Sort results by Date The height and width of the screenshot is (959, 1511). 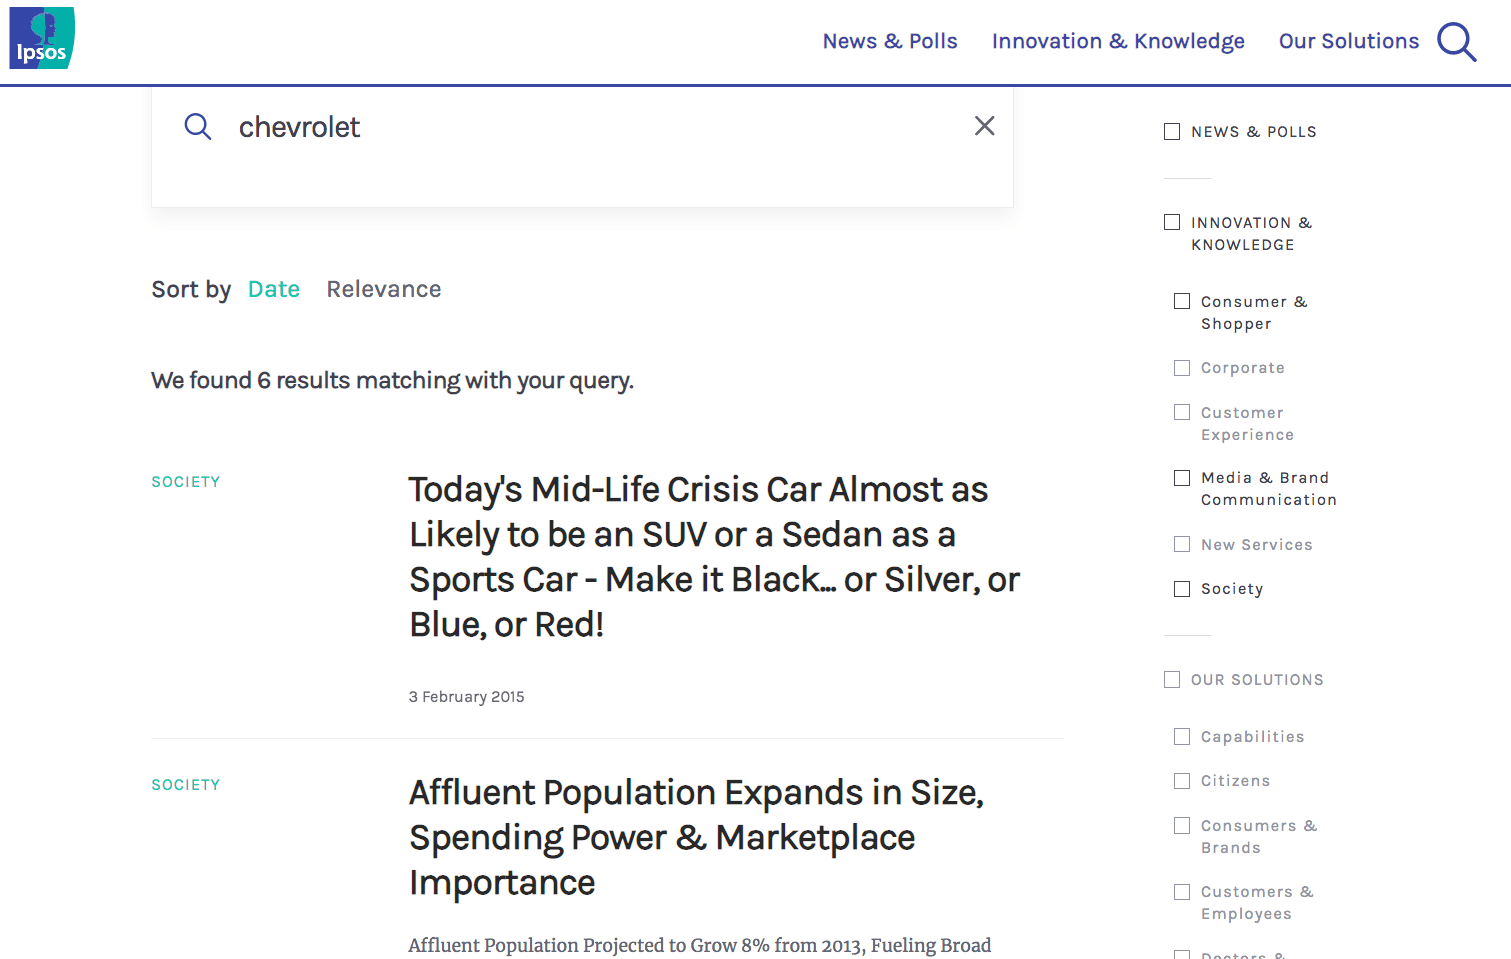(x=274, y=289)
